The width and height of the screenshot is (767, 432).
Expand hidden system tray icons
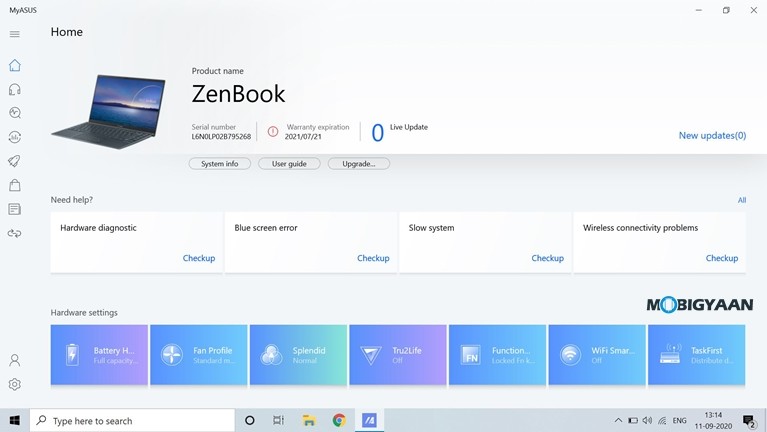point(618,420)
